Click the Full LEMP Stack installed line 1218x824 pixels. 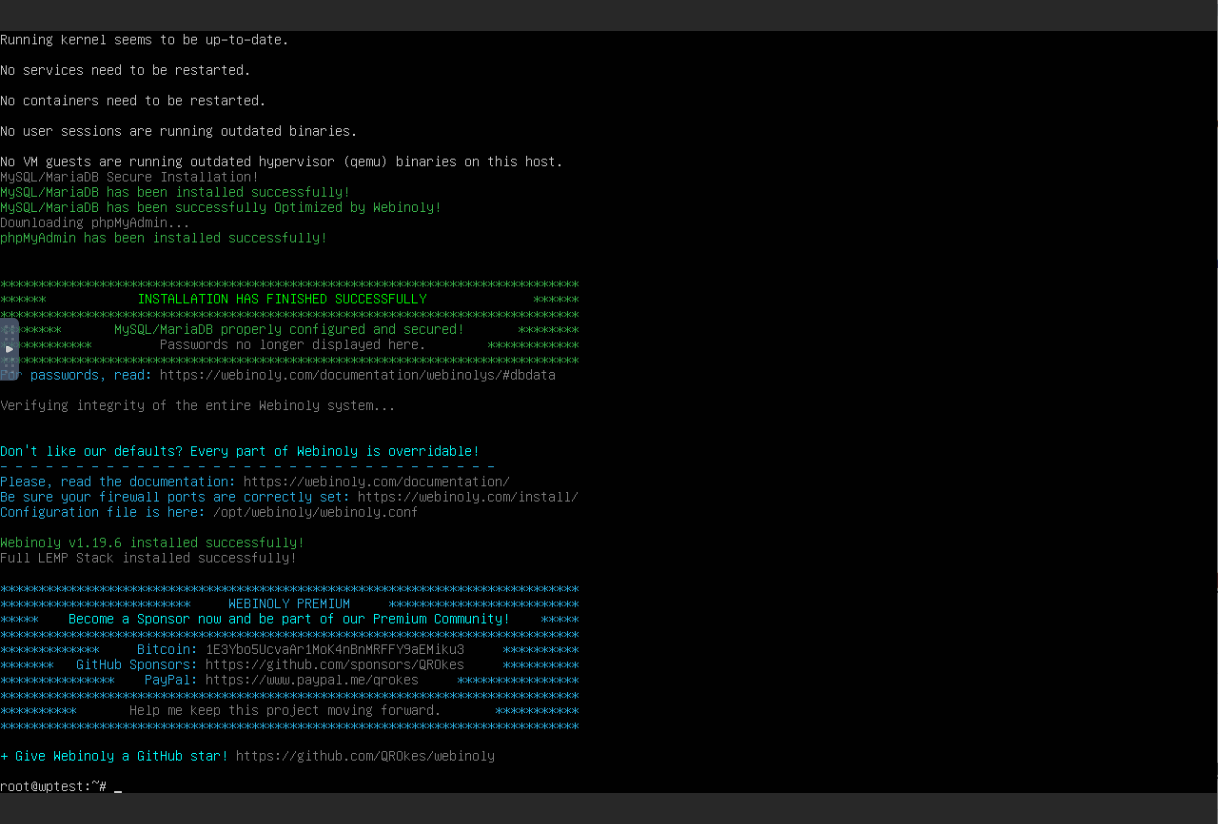148,558
